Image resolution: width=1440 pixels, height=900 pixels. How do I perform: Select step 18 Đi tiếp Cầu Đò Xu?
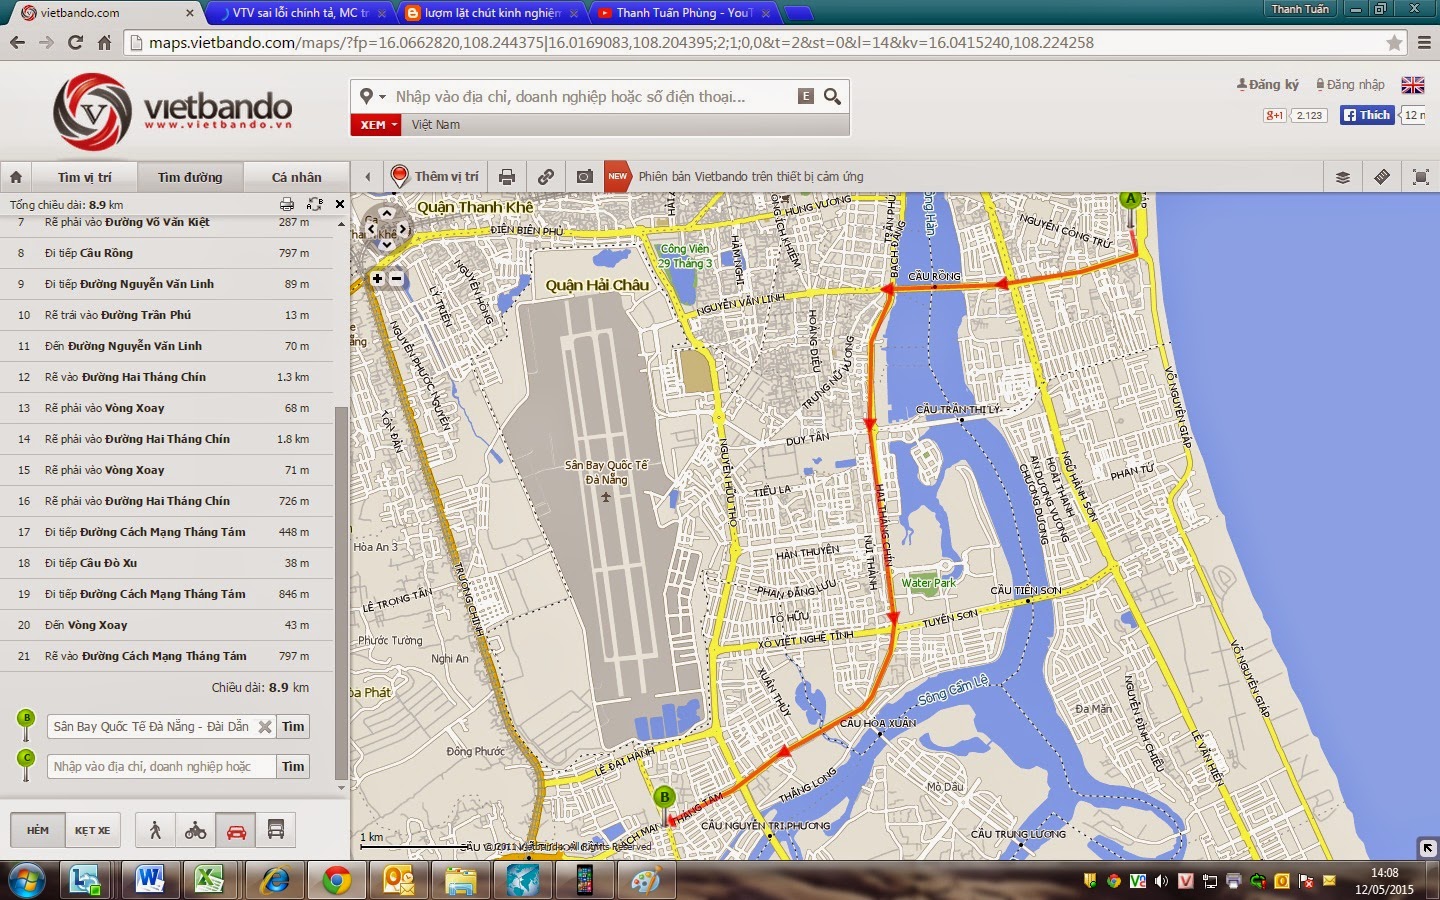pyautogui.click(x=167, y=563)
